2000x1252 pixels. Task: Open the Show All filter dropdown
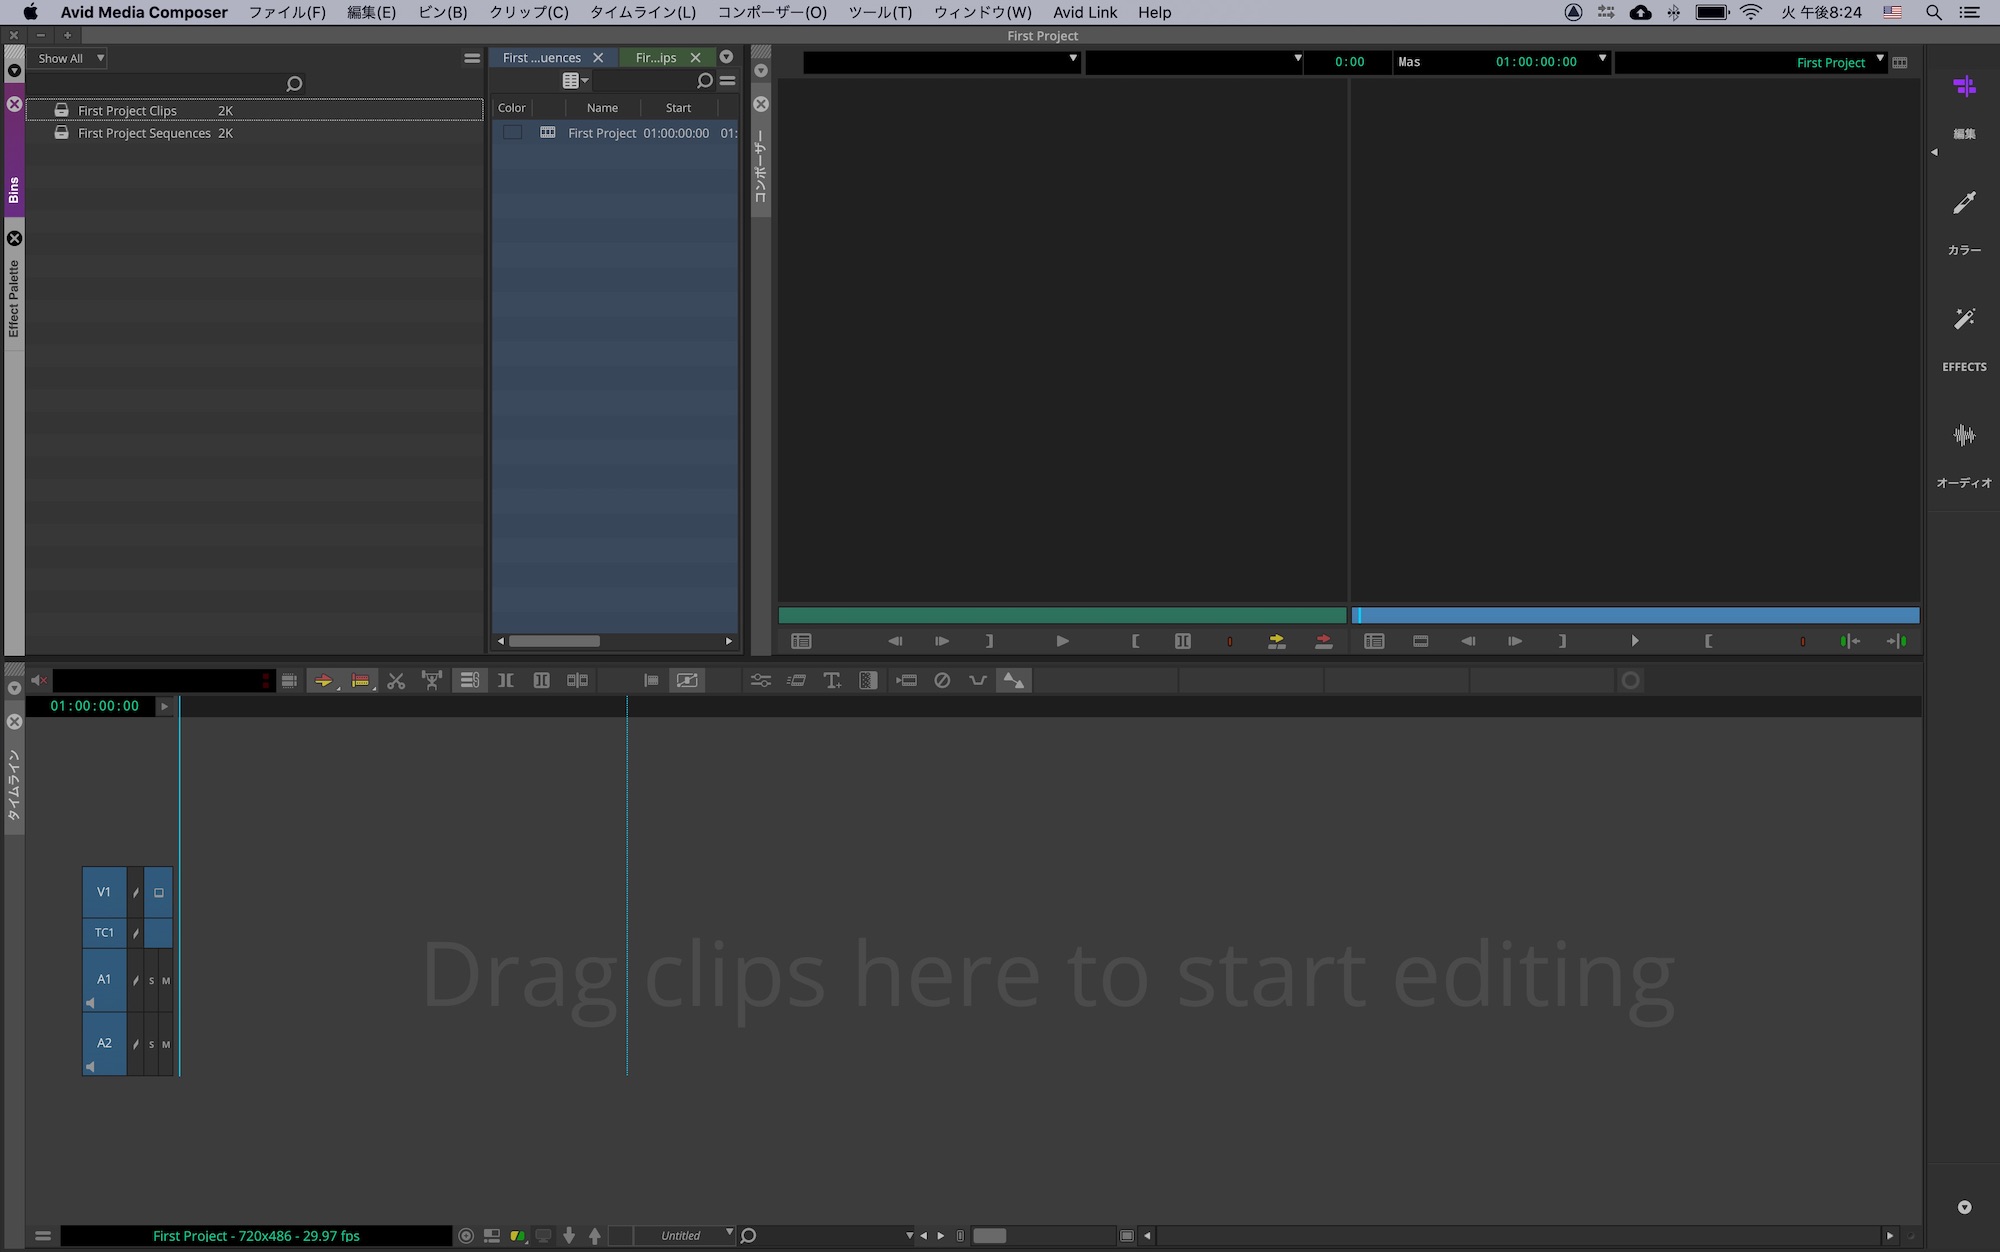click(69, 59)
